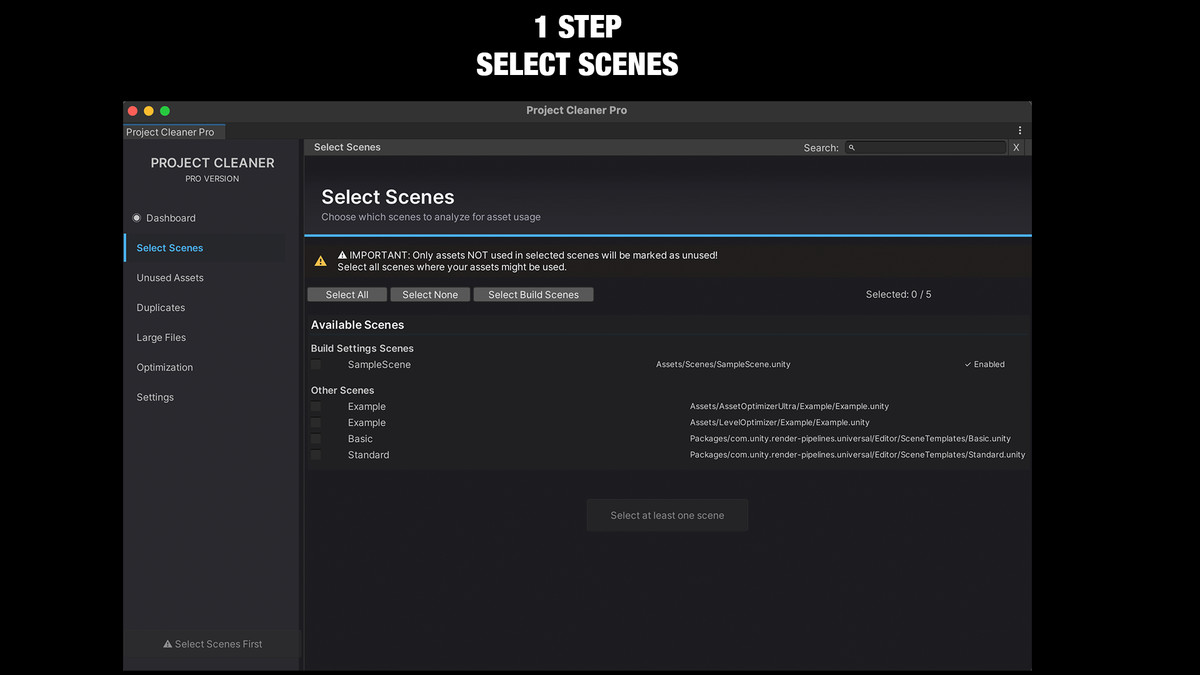Image resolution: width=1200 pixels, height=675 pixels.
Task: Select the AssetOptimizerUltra Example scene checkbox
Action: point(316,406)
